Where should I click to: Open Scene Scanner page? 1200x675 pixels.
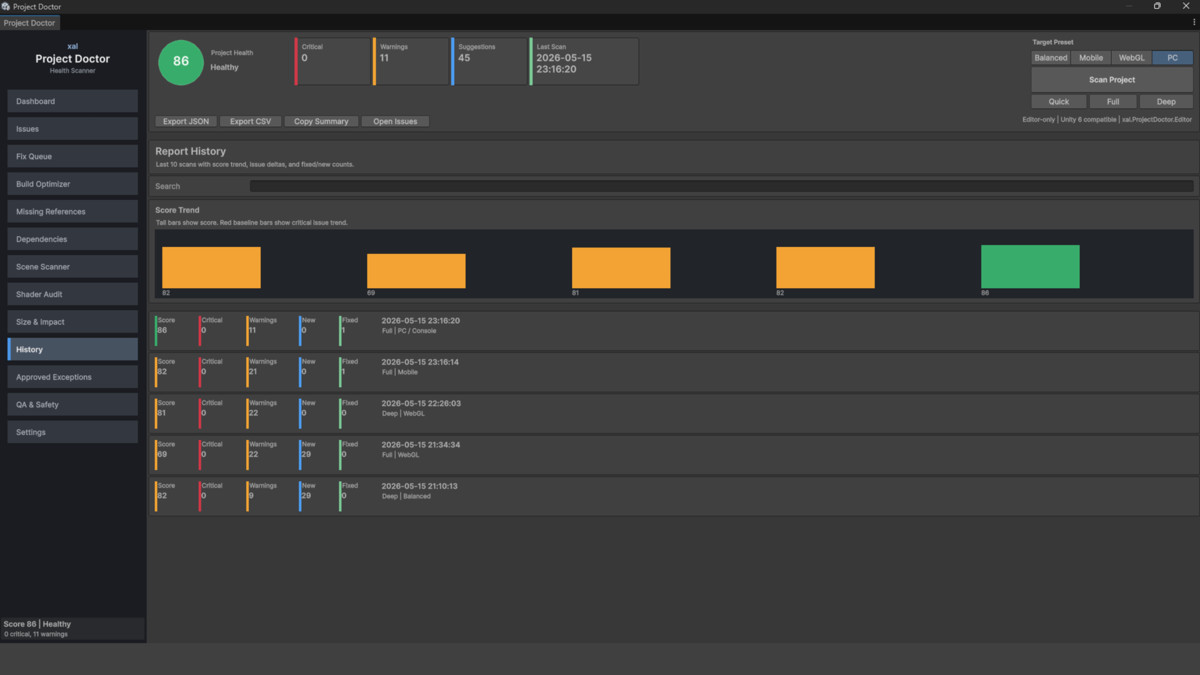coord(72,267)
